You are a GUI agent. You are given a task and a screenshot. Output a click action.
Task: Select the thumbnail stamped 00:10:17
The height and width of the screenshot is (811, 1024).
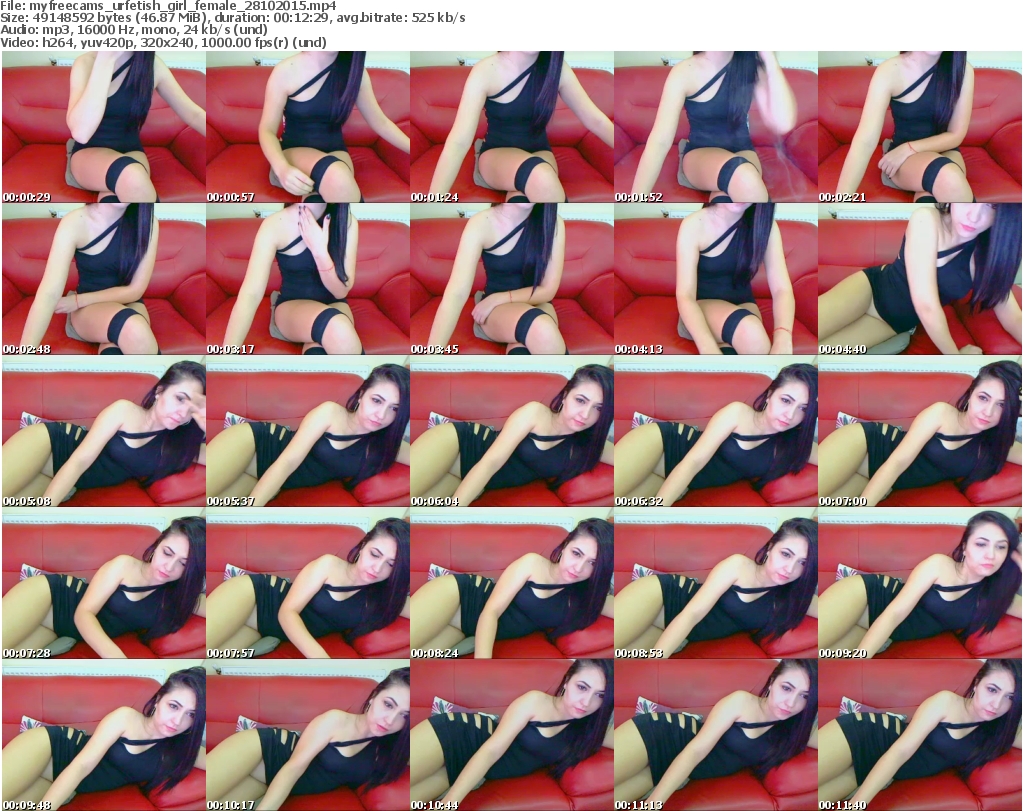308,735
